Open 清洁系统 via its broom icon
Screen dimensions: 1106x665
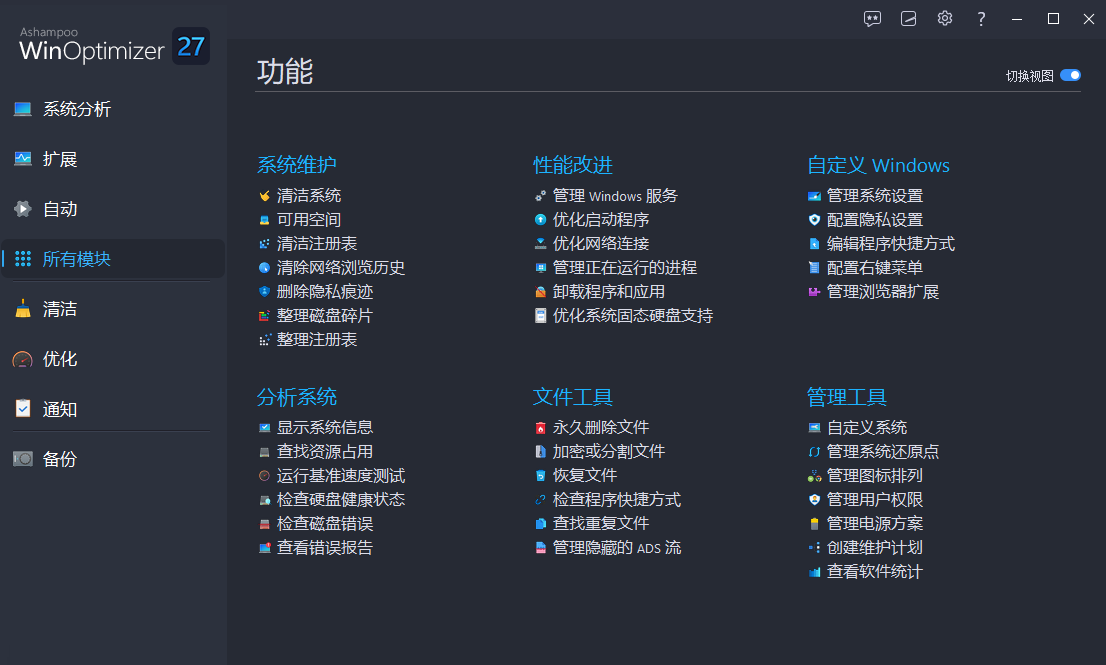262,195
